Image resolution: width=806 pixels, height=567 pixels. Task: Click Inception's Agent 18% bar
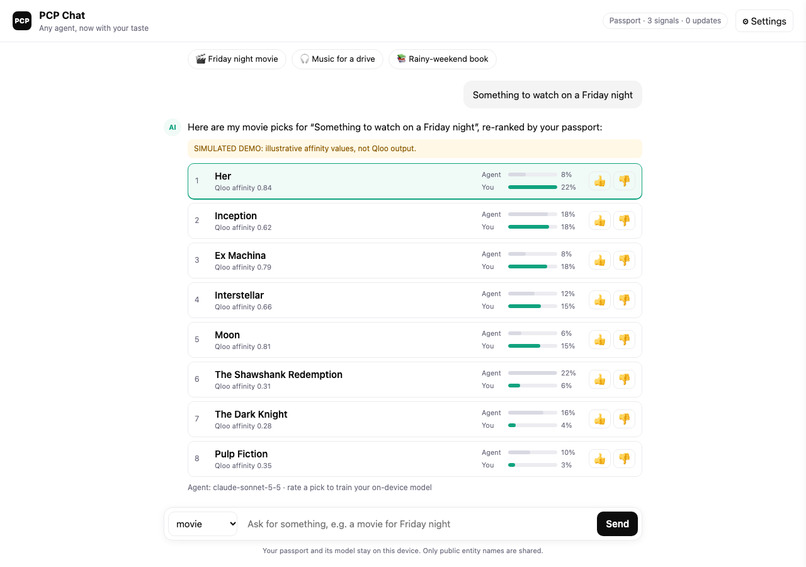click(x=532, y=214)
